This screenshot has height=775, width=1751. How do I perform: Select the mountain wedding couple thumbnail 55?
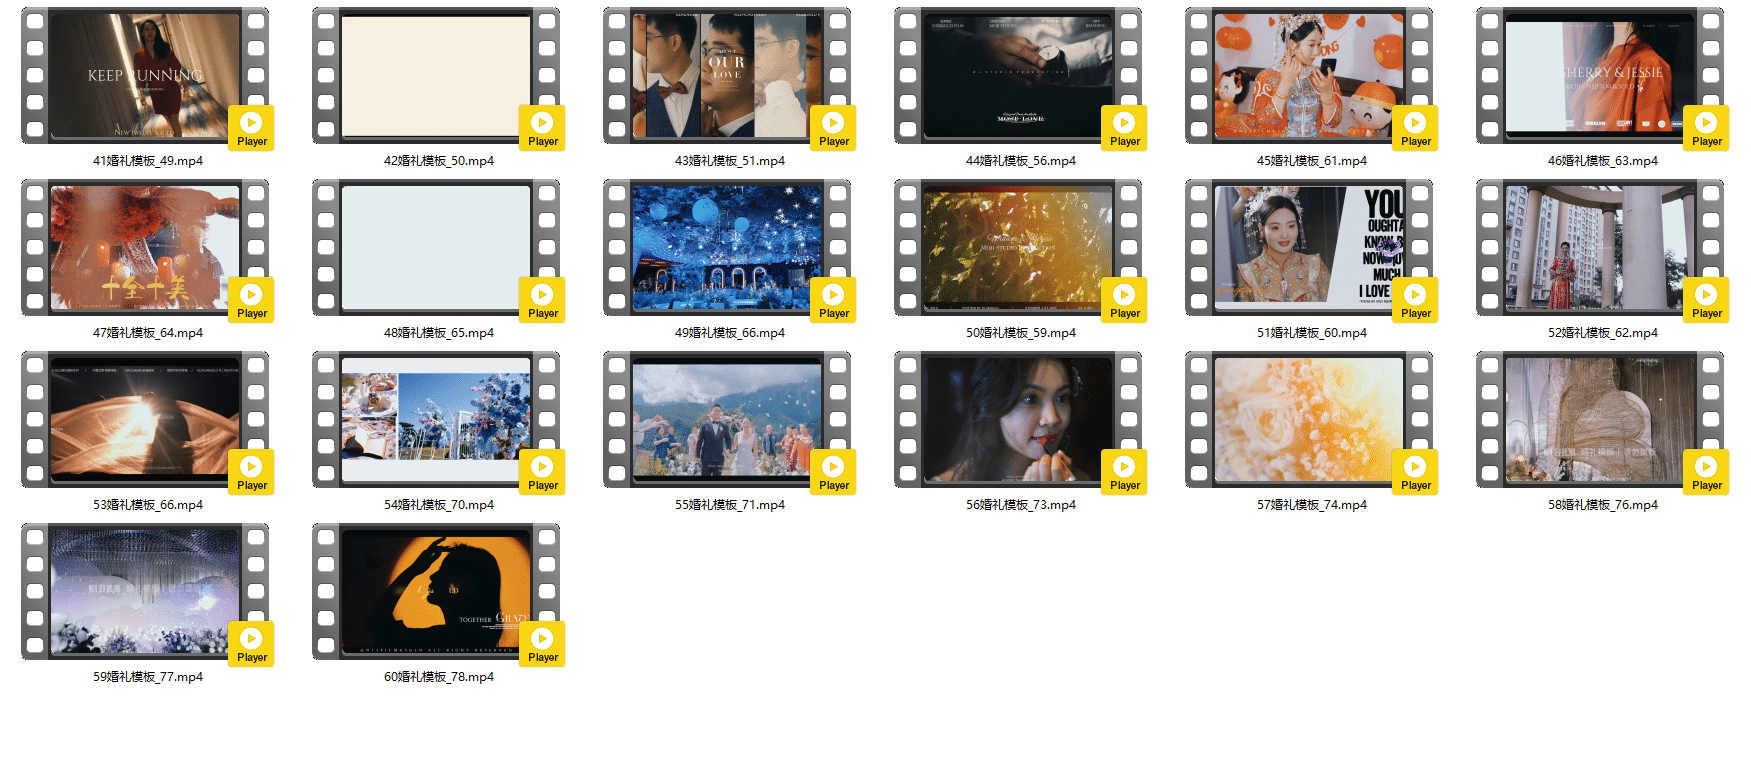726,420
